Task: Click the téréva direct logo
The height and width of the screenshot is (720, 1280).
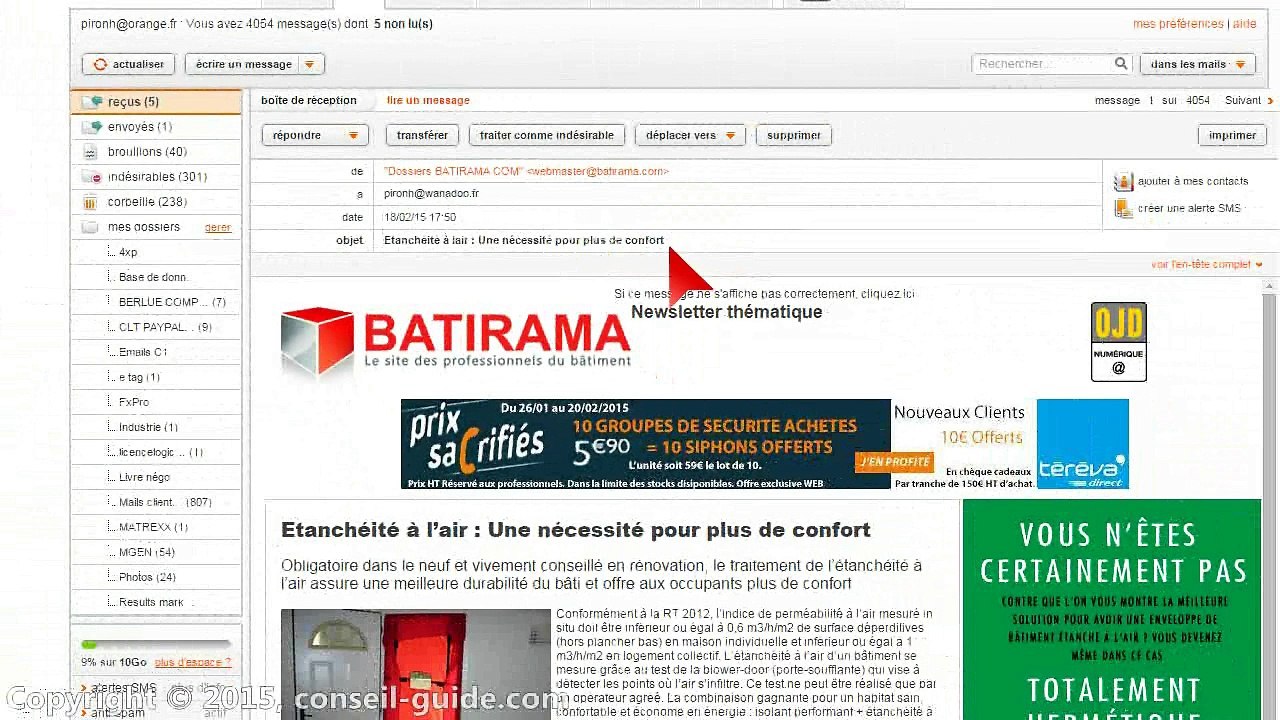Action: (1082, 444)
